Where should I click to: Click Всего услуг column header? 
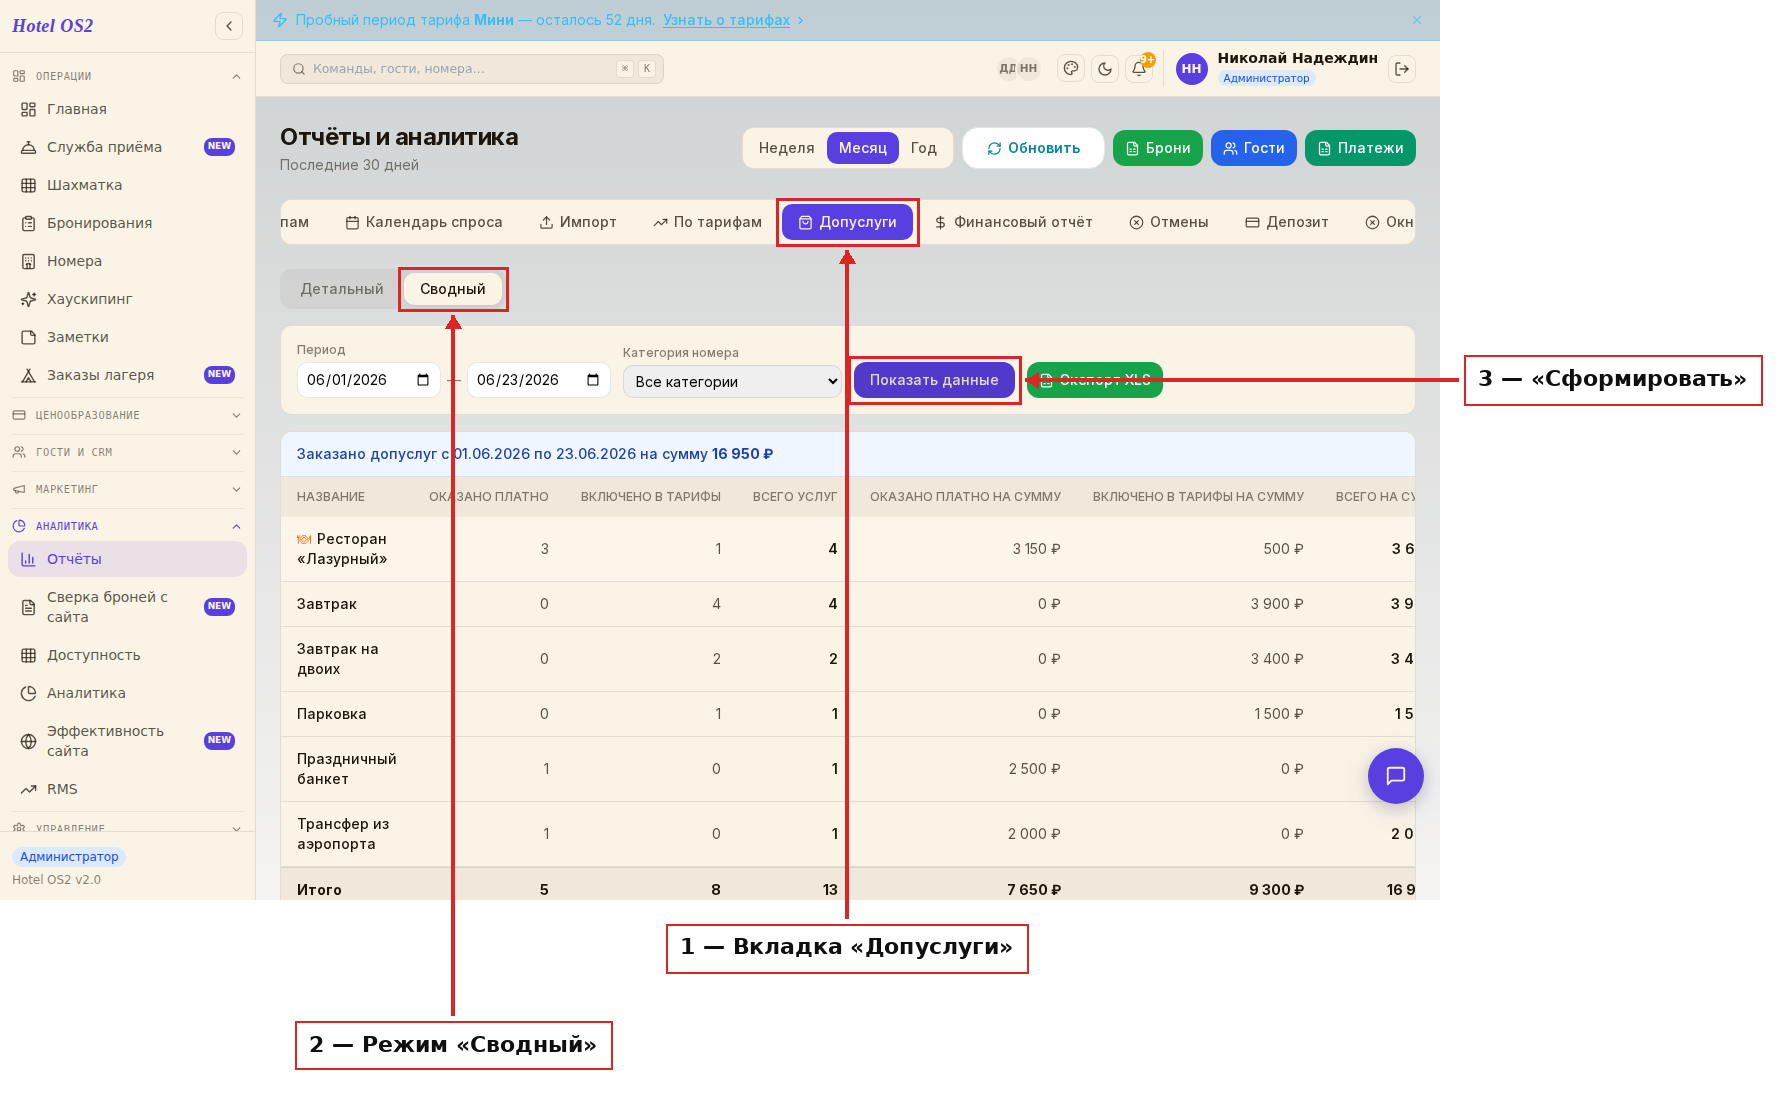[x=795, y=497]
